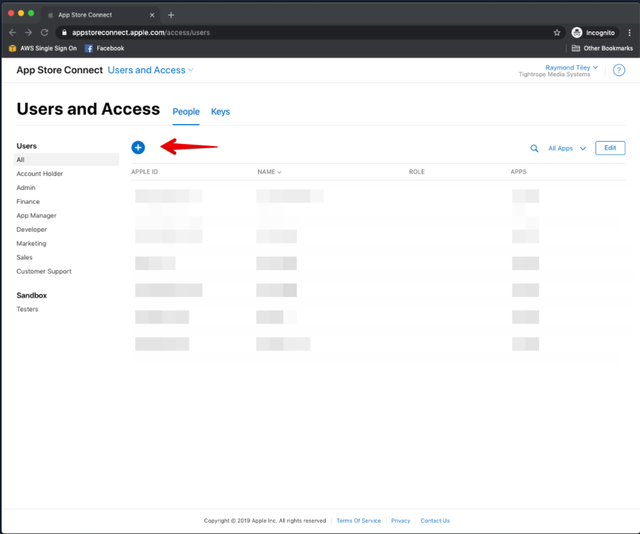The height and width of the screenshot is (534, 640).
Task: Sort the table by the NAME column
Action: click(269, 172)
